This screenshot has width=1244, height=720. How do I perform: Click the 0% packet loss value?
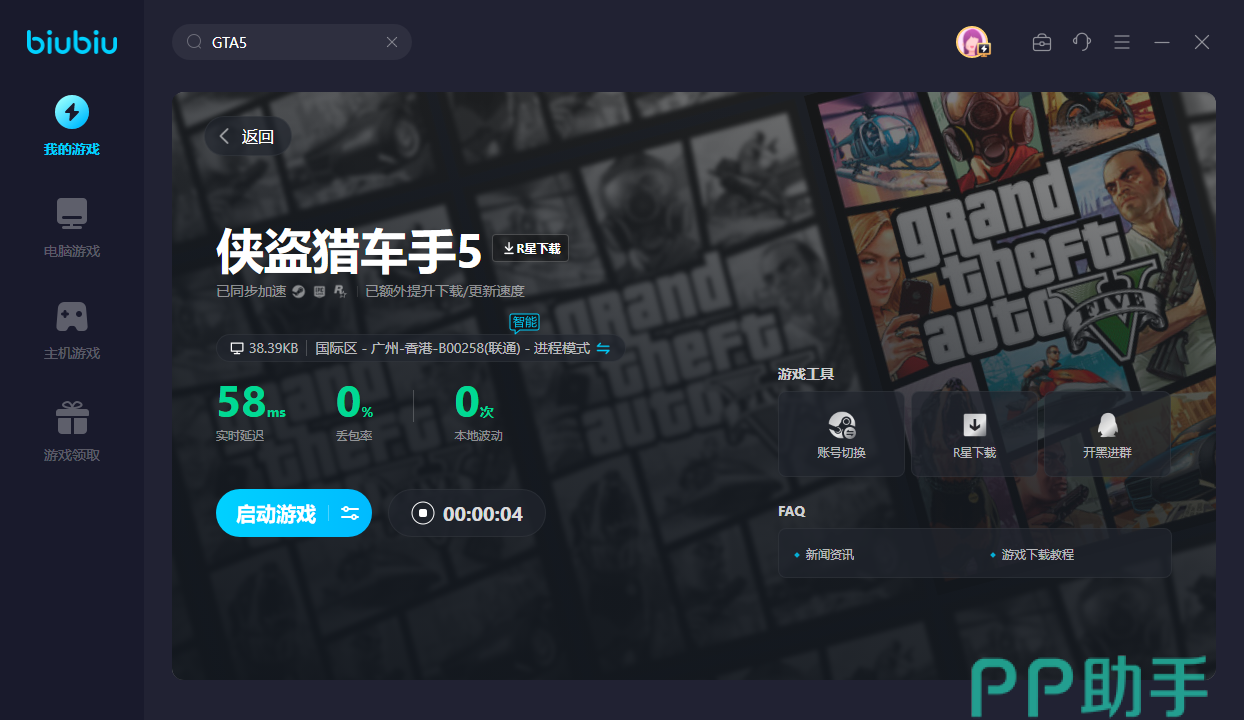pyautogui.click(x=355, y=402)
